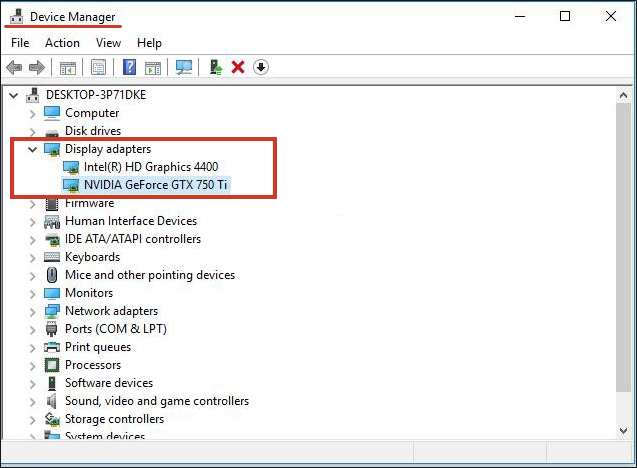Select the Software devices label
This screenshot has width=637, height=468.
point(109,383)
